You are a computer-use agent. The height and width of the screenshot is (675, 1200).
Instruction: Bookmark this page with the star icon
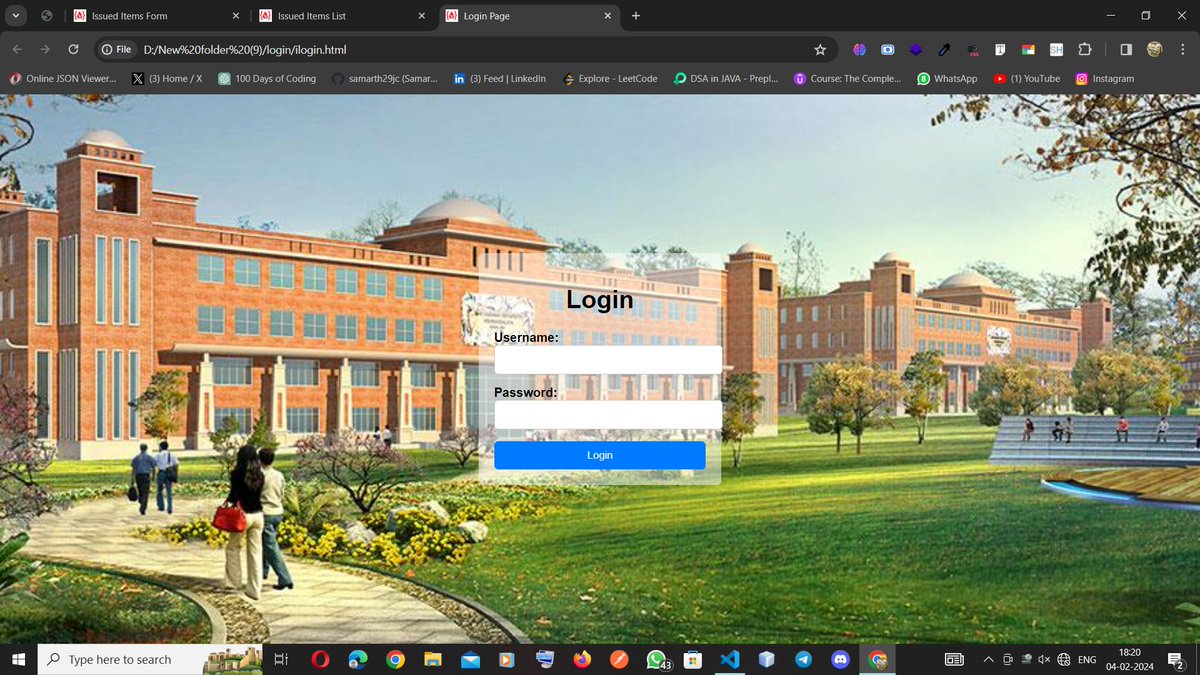click(820, 49)
